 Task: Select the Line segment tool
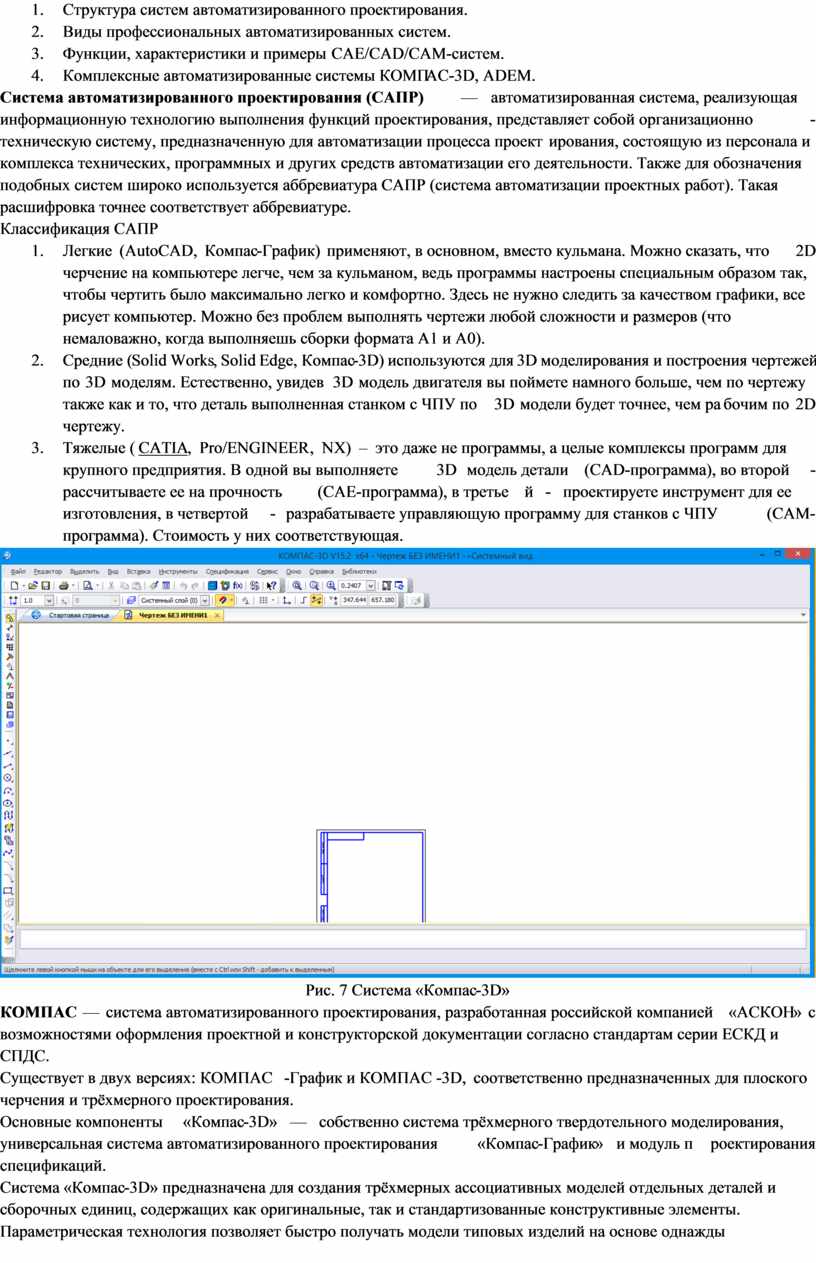[x=9, y=766]
